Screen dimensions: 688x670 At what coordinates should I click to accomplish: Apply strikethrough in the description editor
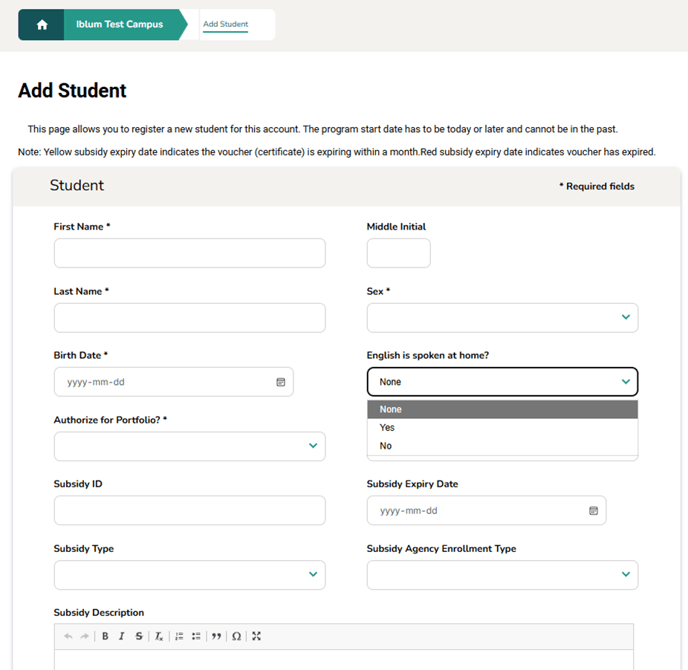point(139,636)
